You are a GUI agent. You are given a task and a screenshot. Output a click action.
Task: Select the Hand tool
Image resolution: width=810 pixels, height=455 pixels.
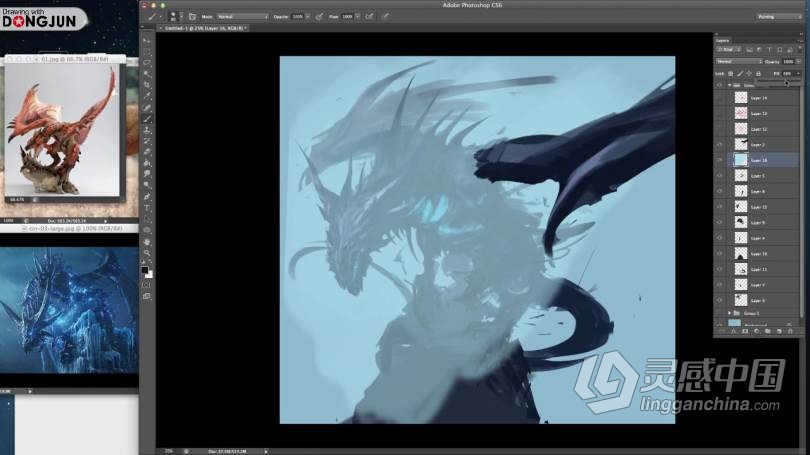click(147, 242)
